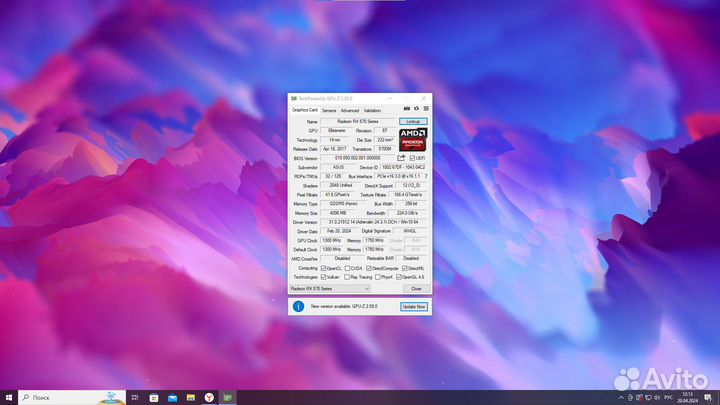Click the Lookup button
Image resolution: width=720 pixels, height=405 pixels.
[413, 121]
